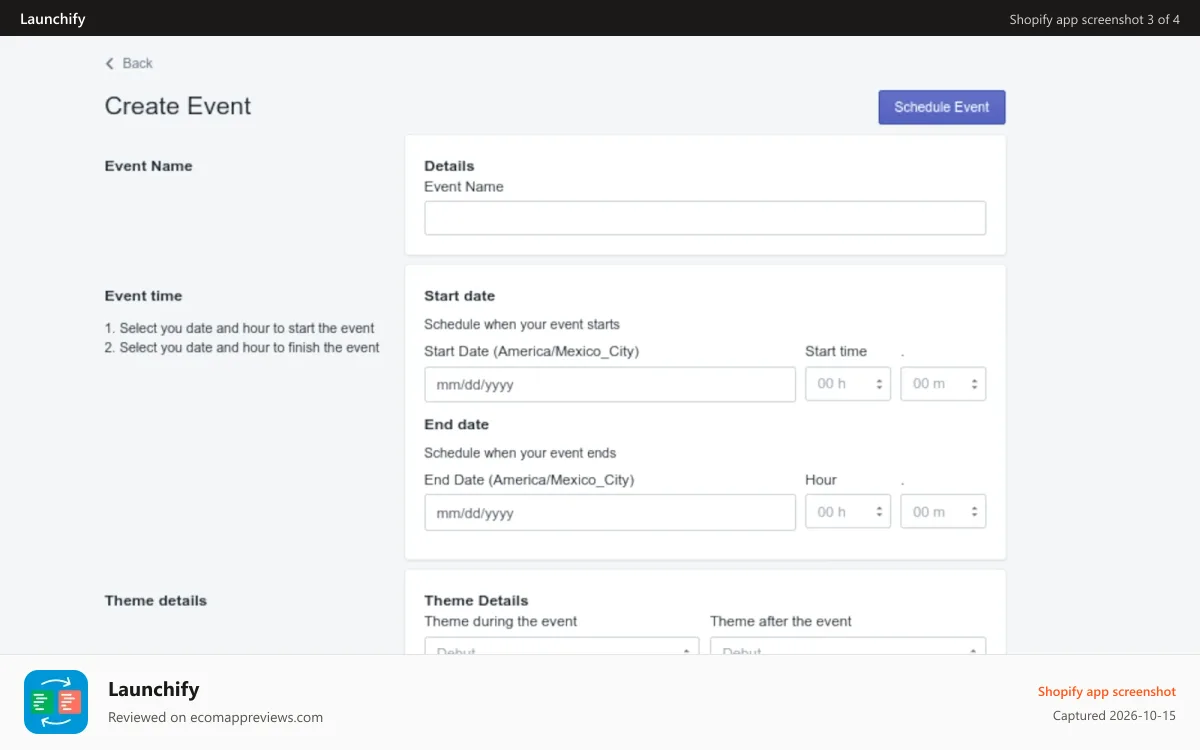
Task: Focus the Event Name input field
Action: coord(705,218)
